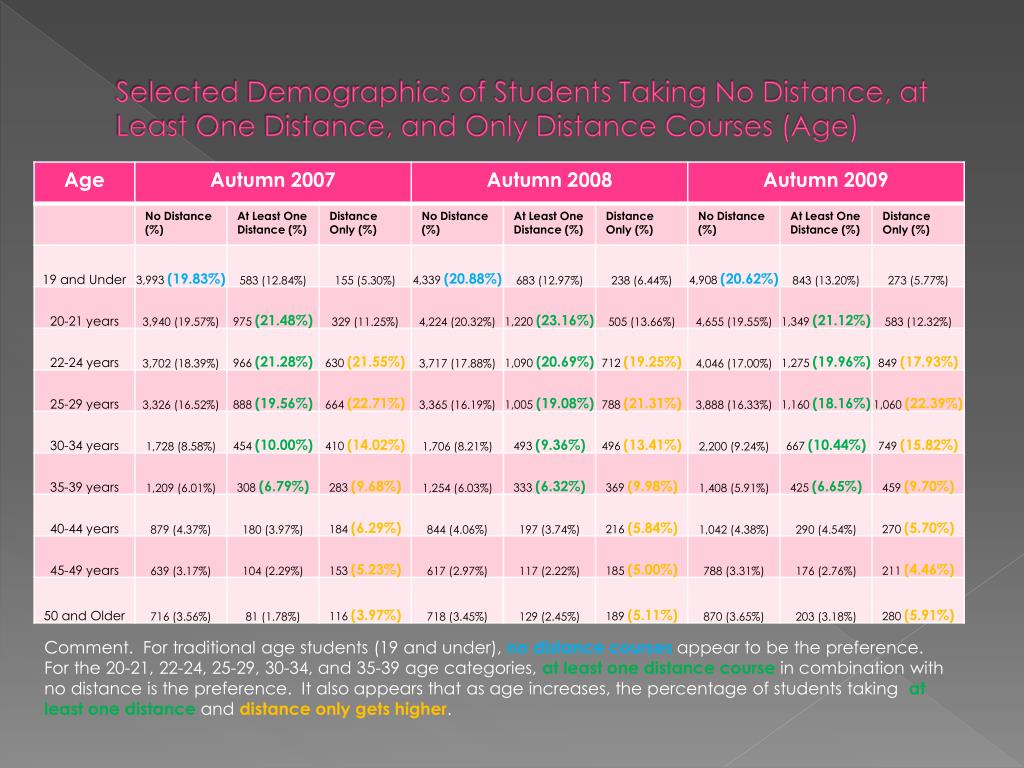
Task: Select the yellow 22.39% value
Action: (x=933, y=404)
